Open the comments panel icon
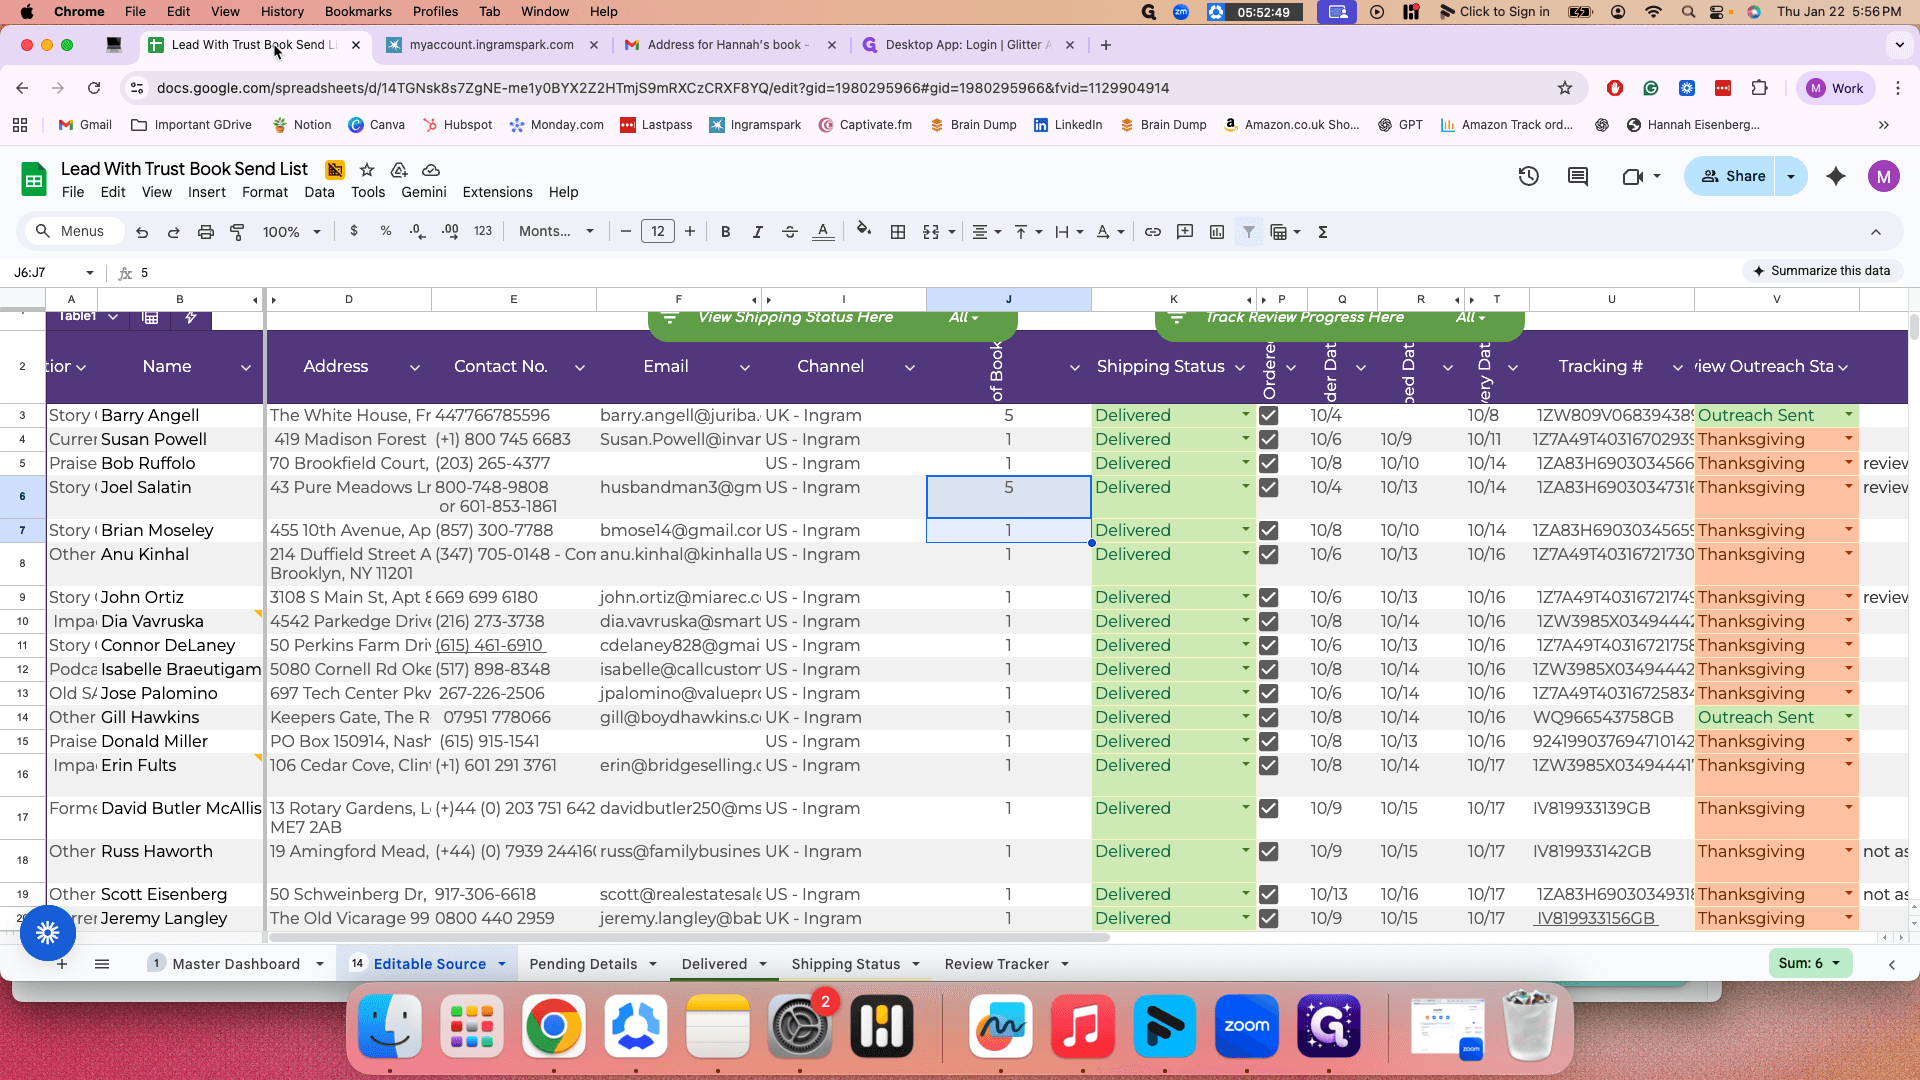Screen dimensions: 1920x1080 (x=1578, y=177)
